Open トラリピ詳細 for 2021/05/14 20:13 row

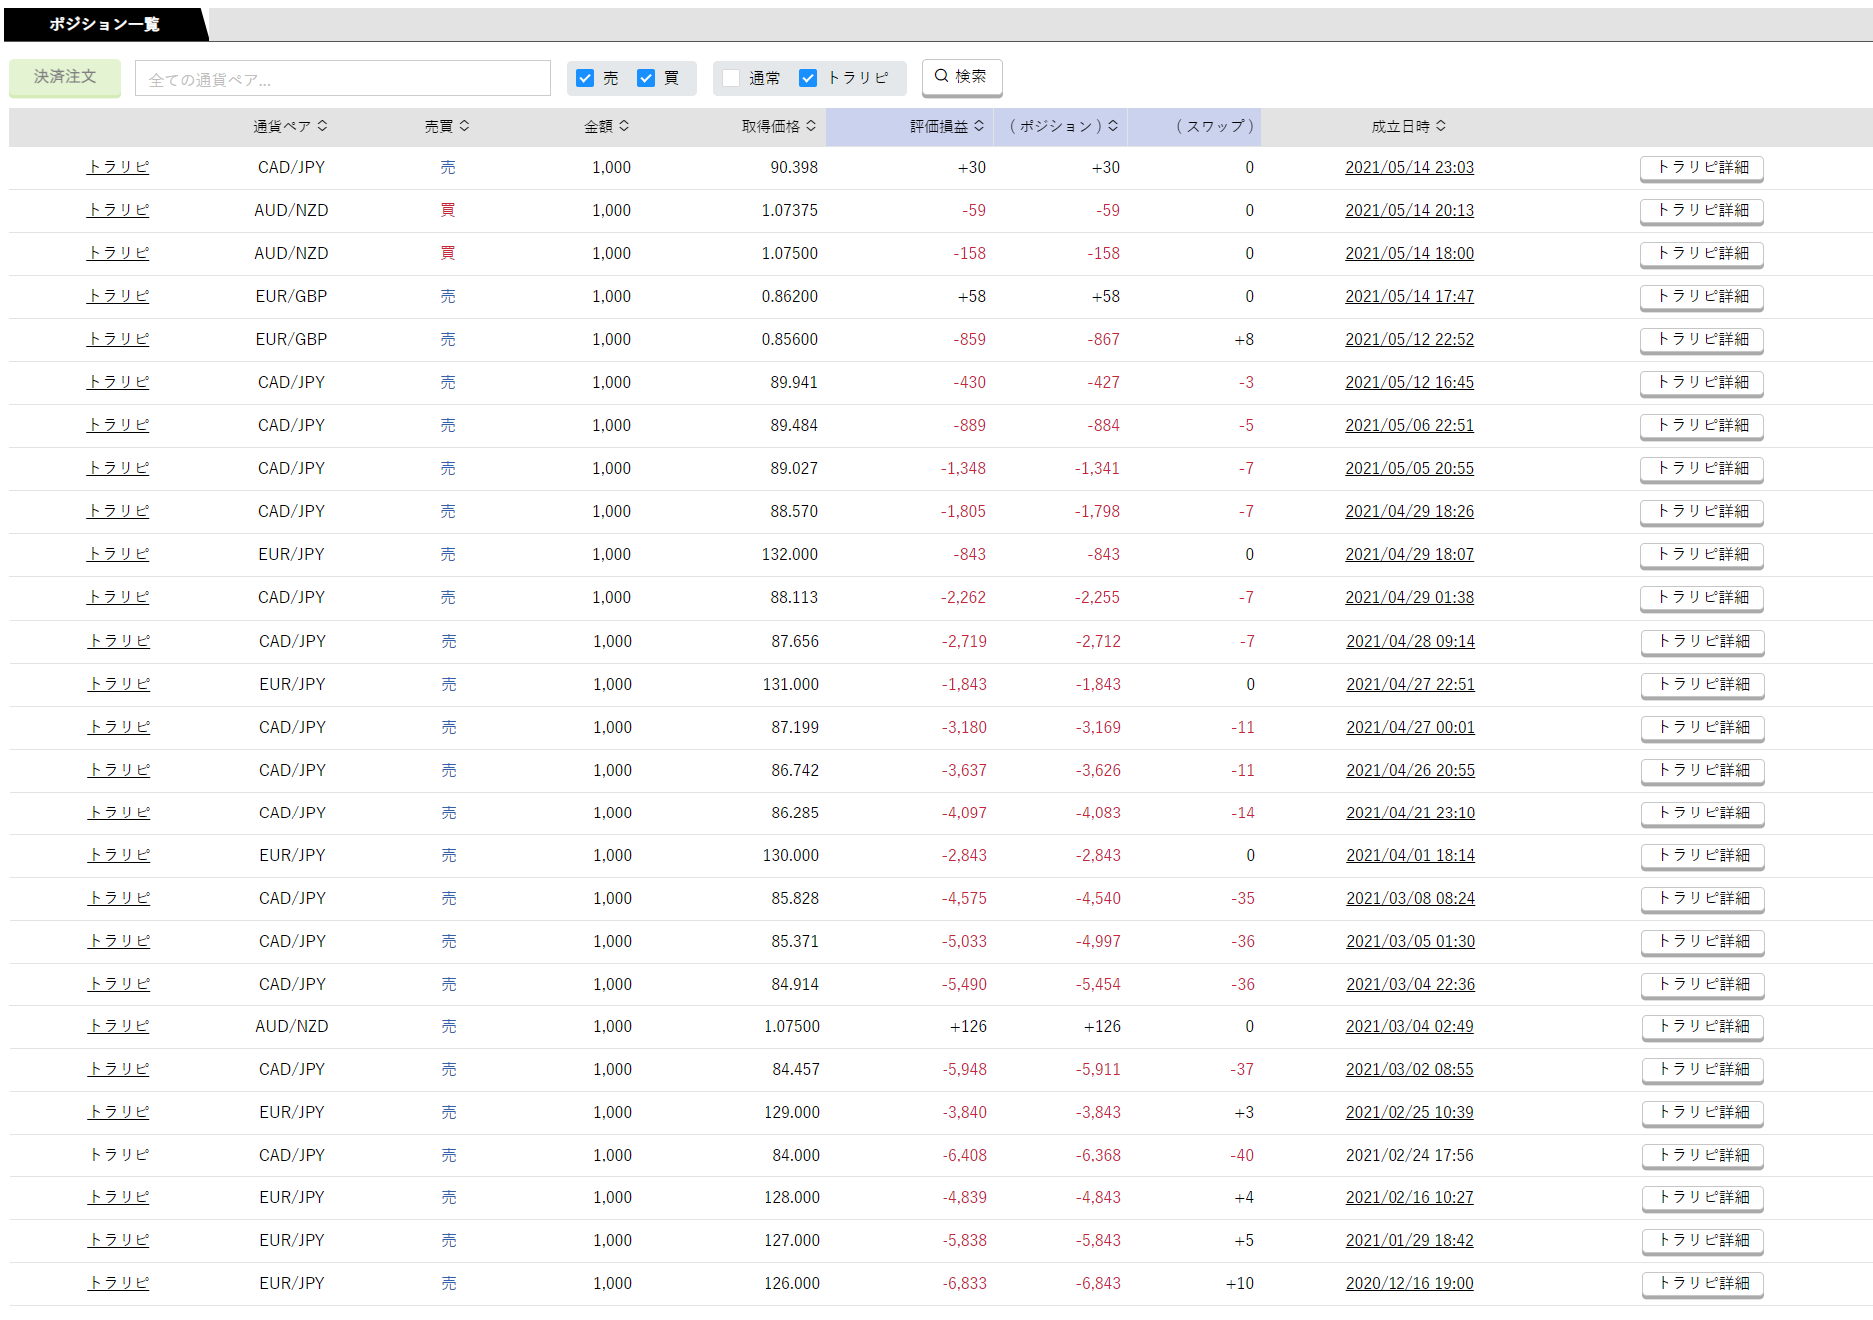[1702, 211]
